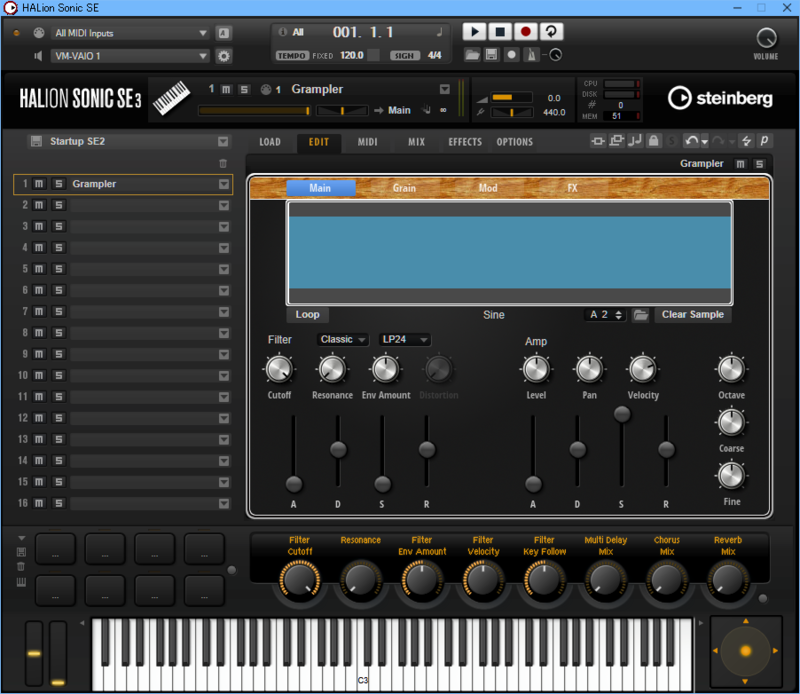Click the first trigger pad

(x=55, y=549)
